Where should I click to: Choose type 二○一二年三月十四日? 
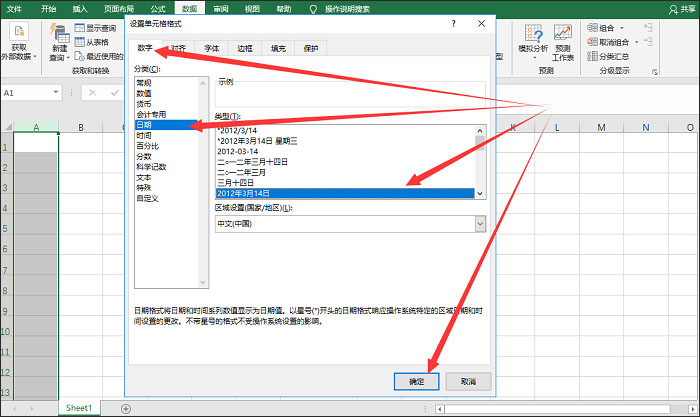pos(252,162)
